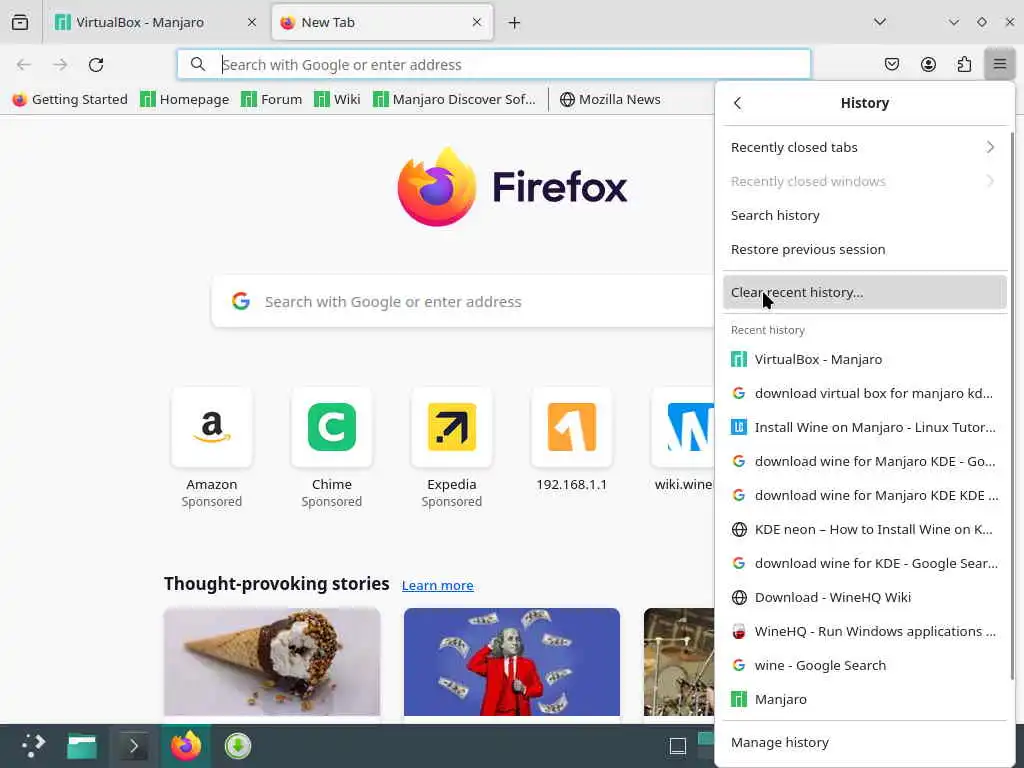Open Install Wine on Manjaro history entry
The image size is (1024, 768).
865,427
